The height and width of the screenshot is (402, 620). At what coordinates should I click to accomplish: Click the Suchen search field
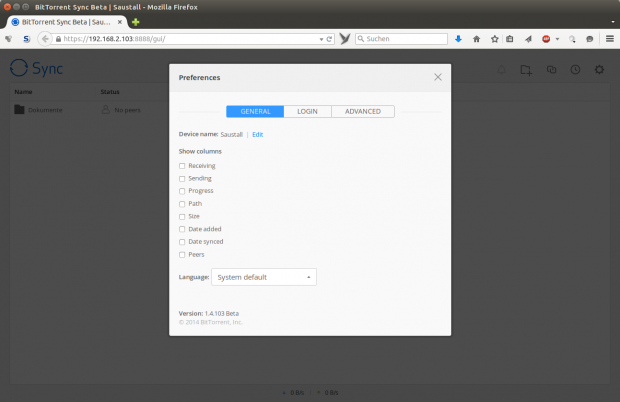pos(401,39)
